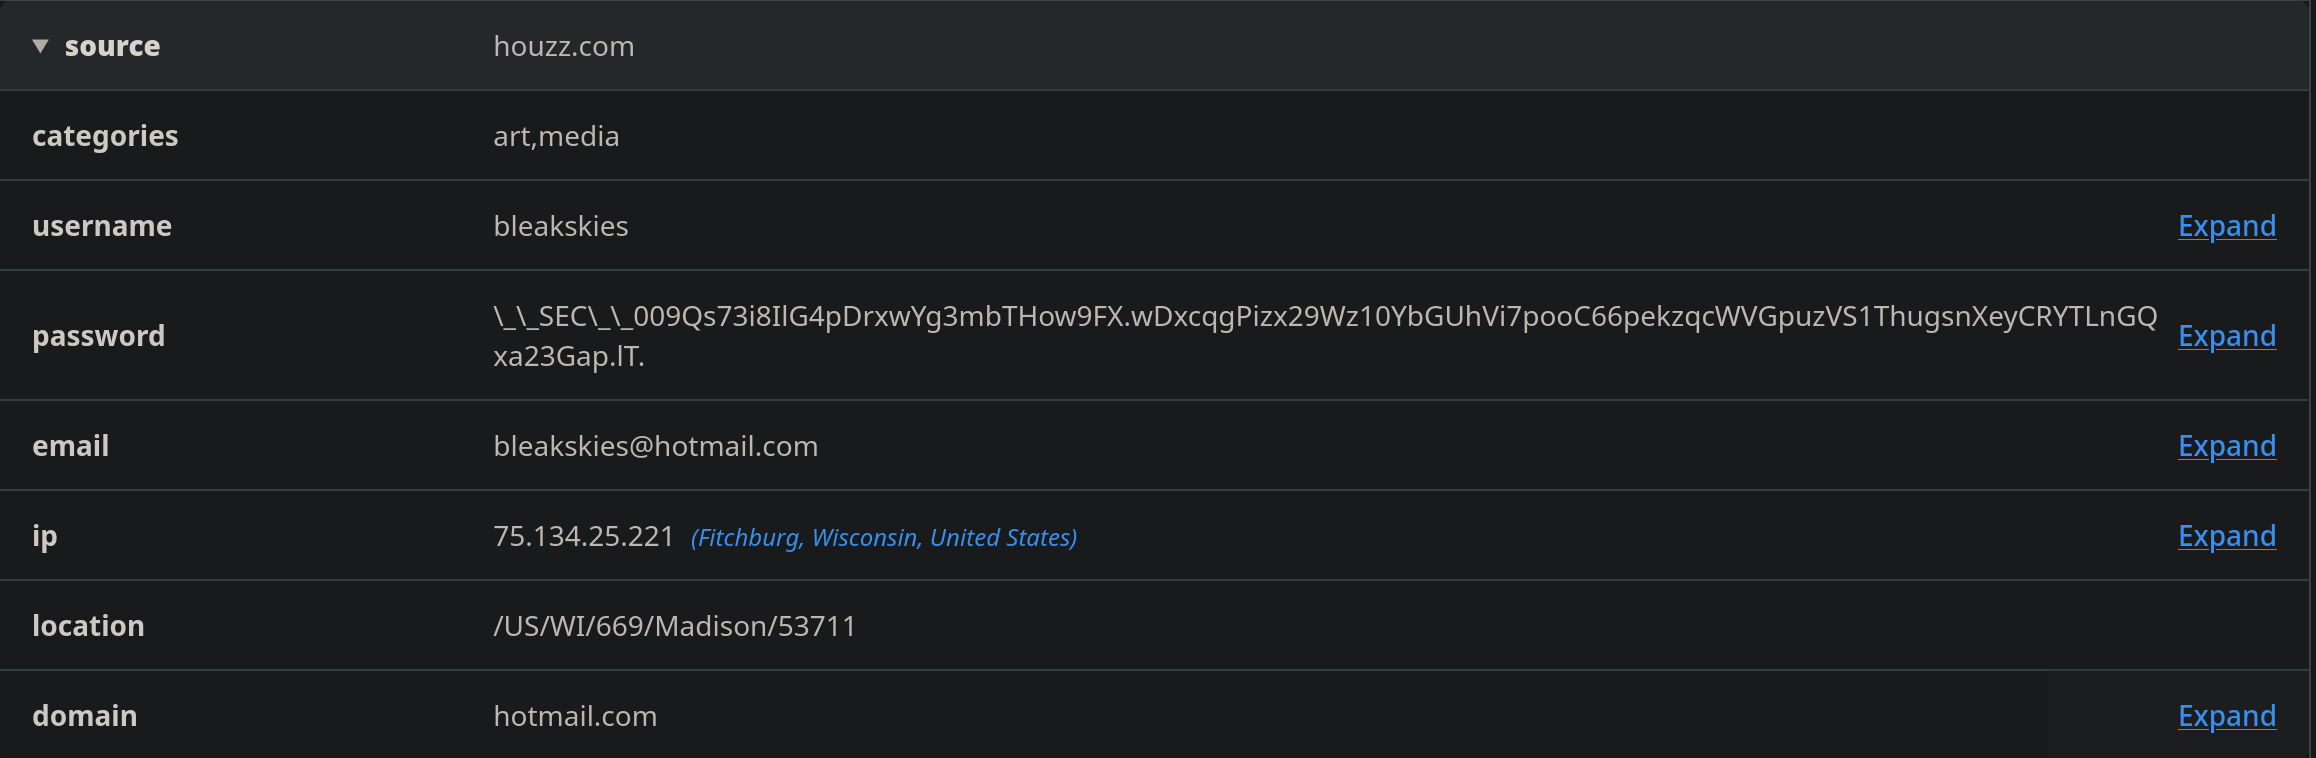Expand the password row
The height and width of the screenshot is (758, 2316).
pos(2226,336)
